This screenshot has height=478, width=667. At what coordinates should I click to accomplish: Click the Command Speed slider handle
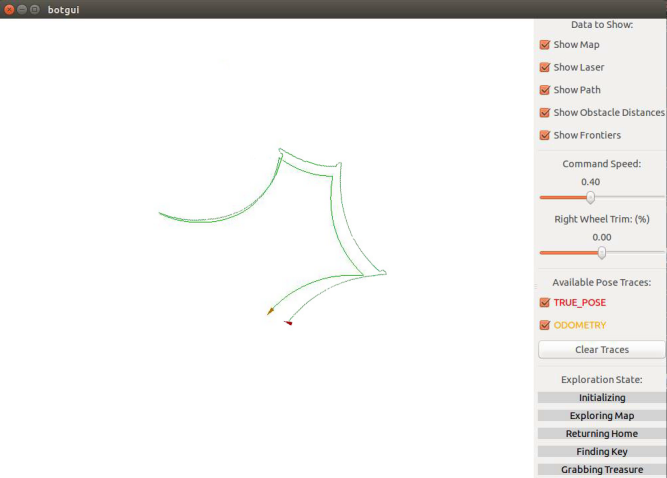coord(590,197)
